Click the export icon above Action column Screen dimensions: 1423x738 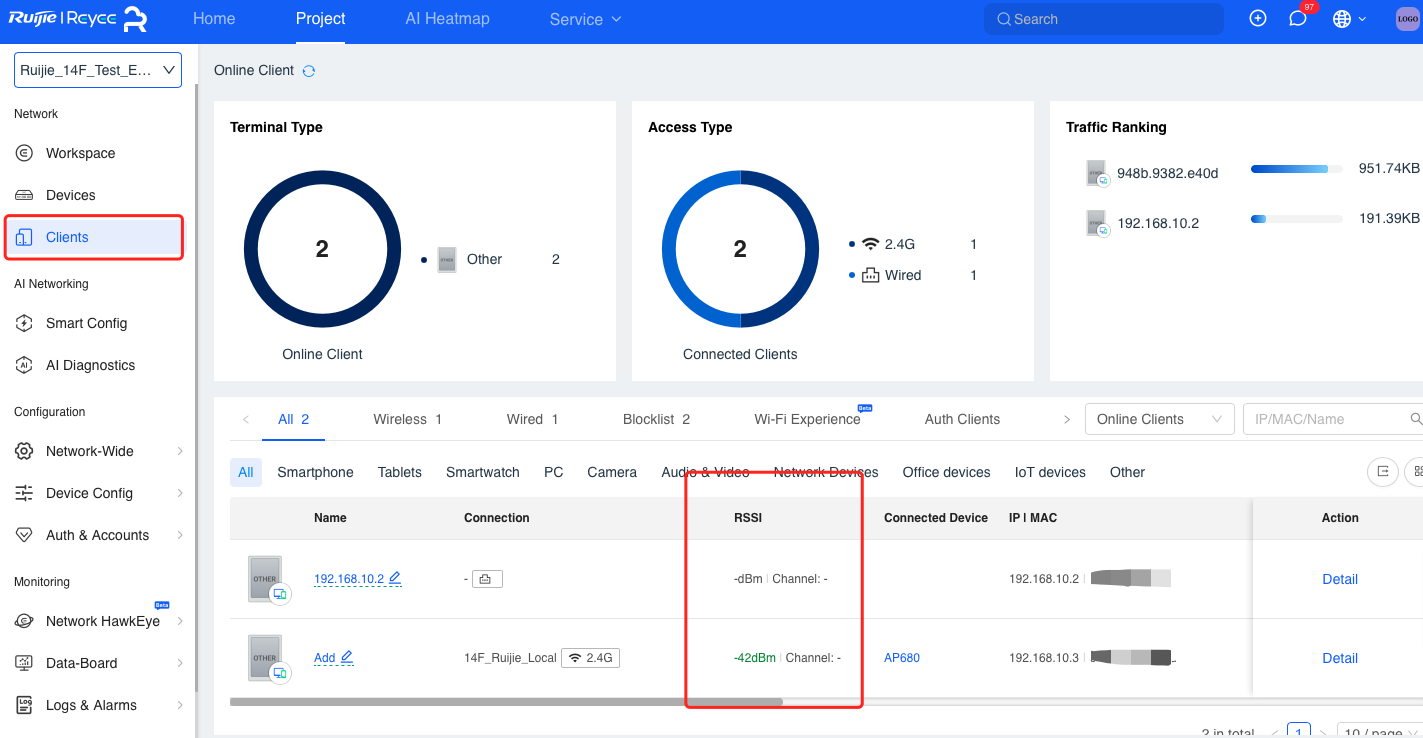(1383, 472)
